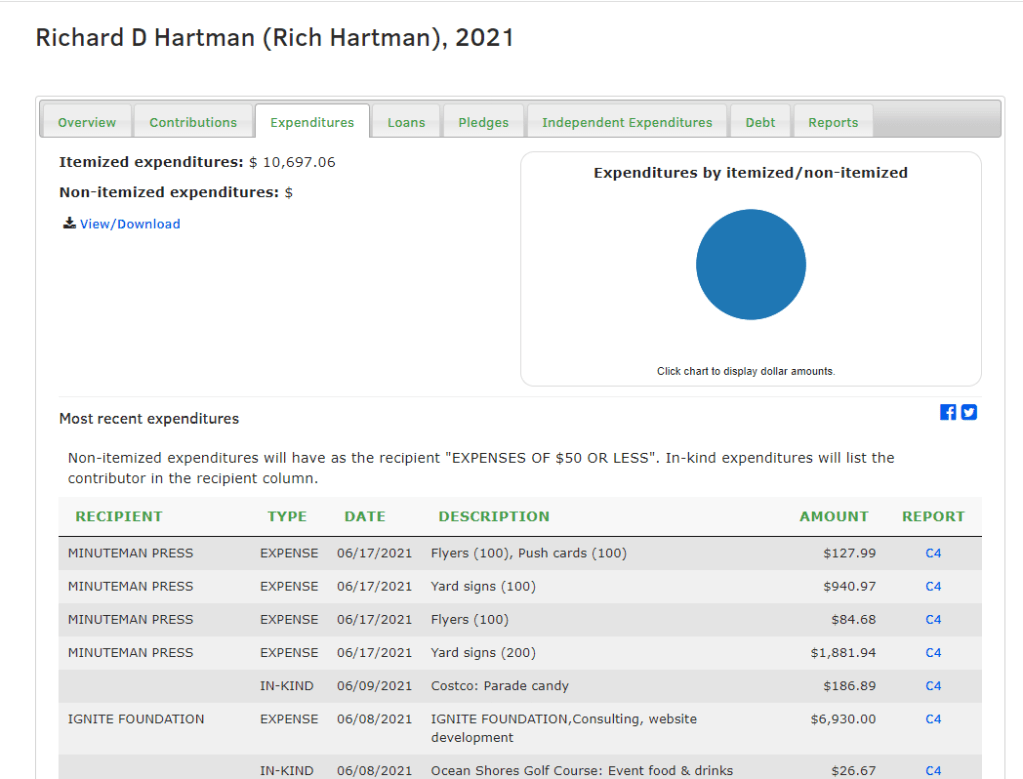Open C4 report for Costco parade candy
This screenshot has width=1023, height=779.
[x=933, y=686]
